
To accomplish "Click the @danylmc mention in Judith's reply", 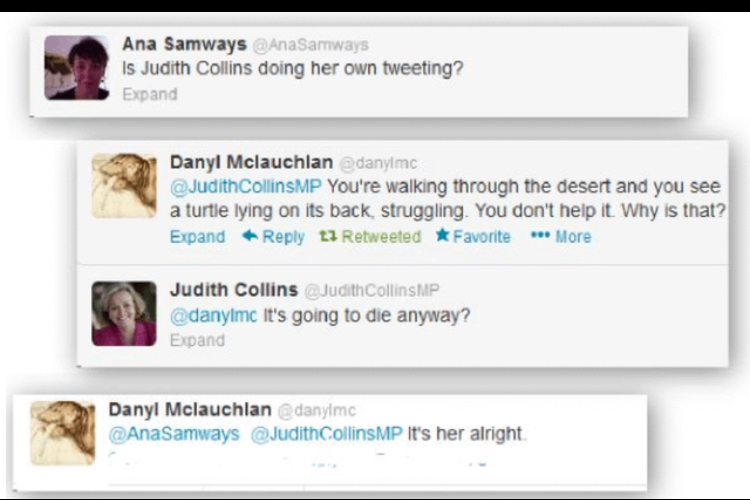I will (213, 315).
